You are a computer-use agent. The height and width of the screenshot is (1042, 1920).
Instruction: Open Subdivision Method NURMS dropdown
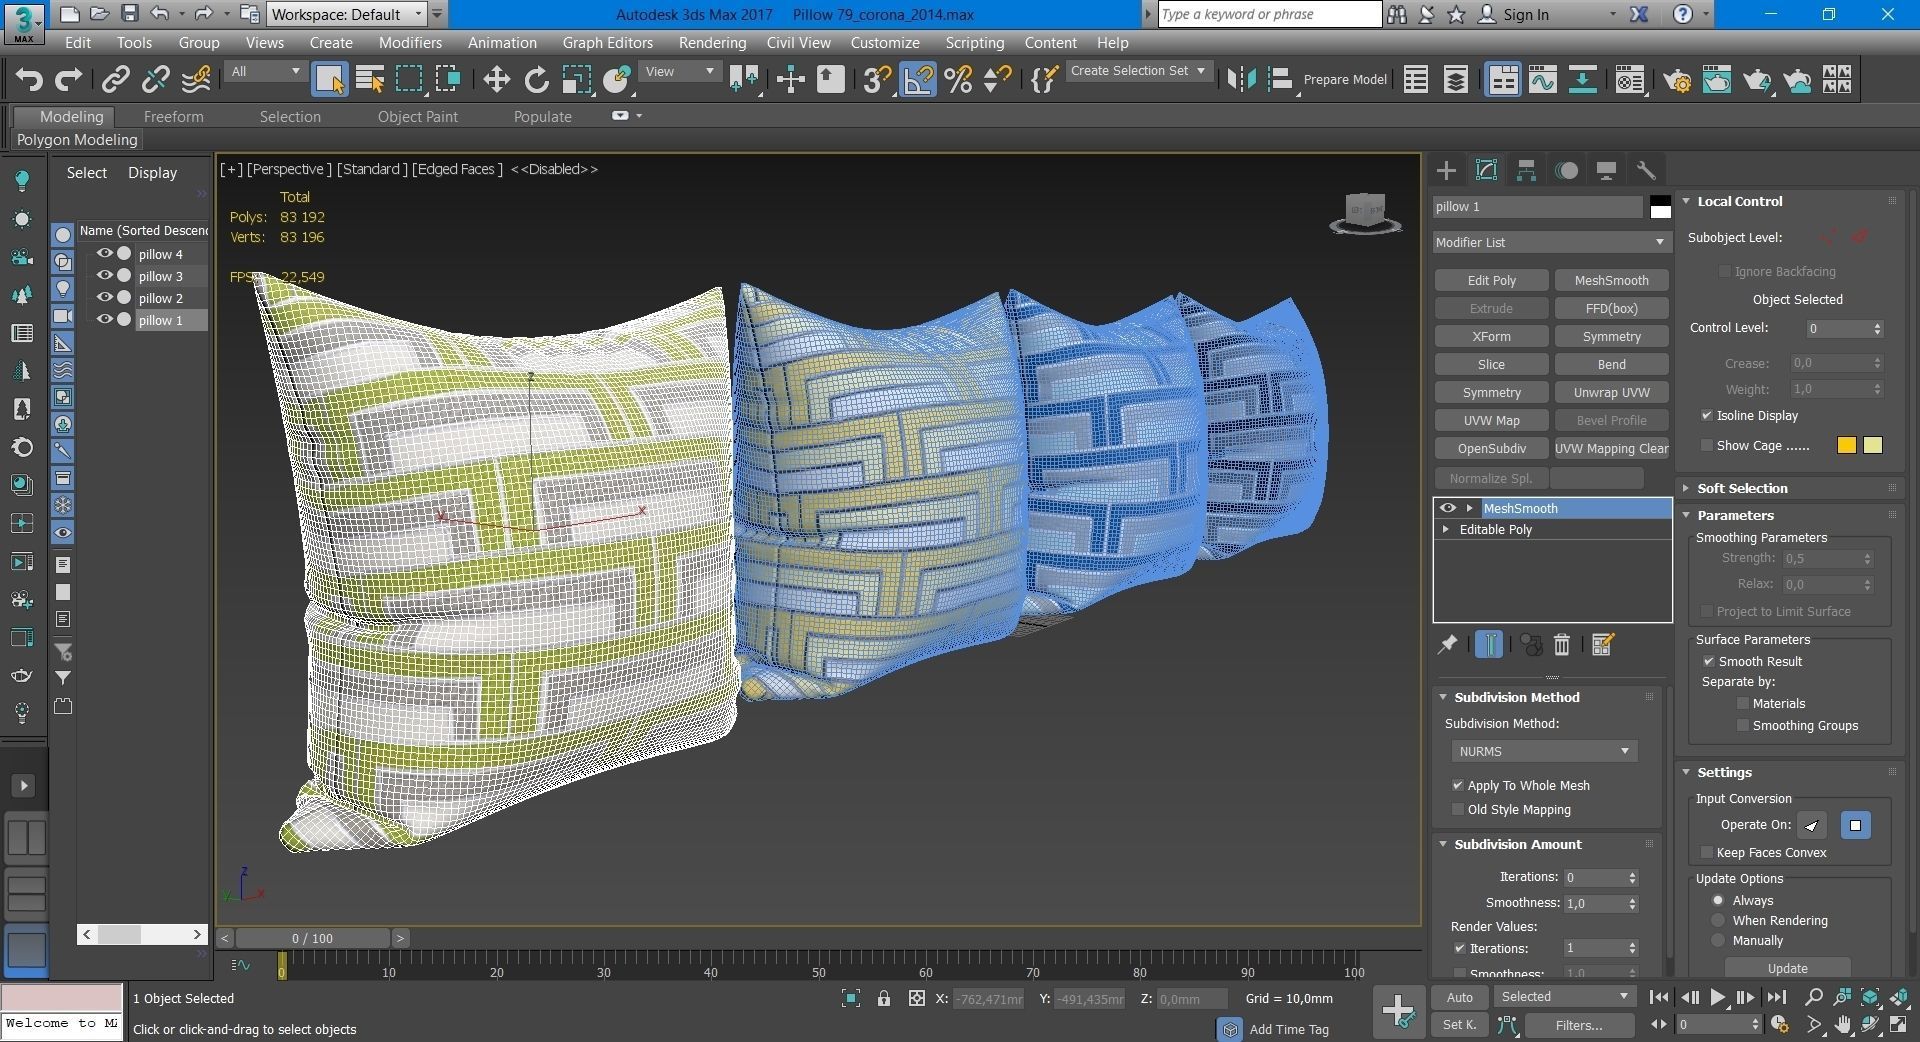pyautogui.click(x=1544, y=751)
